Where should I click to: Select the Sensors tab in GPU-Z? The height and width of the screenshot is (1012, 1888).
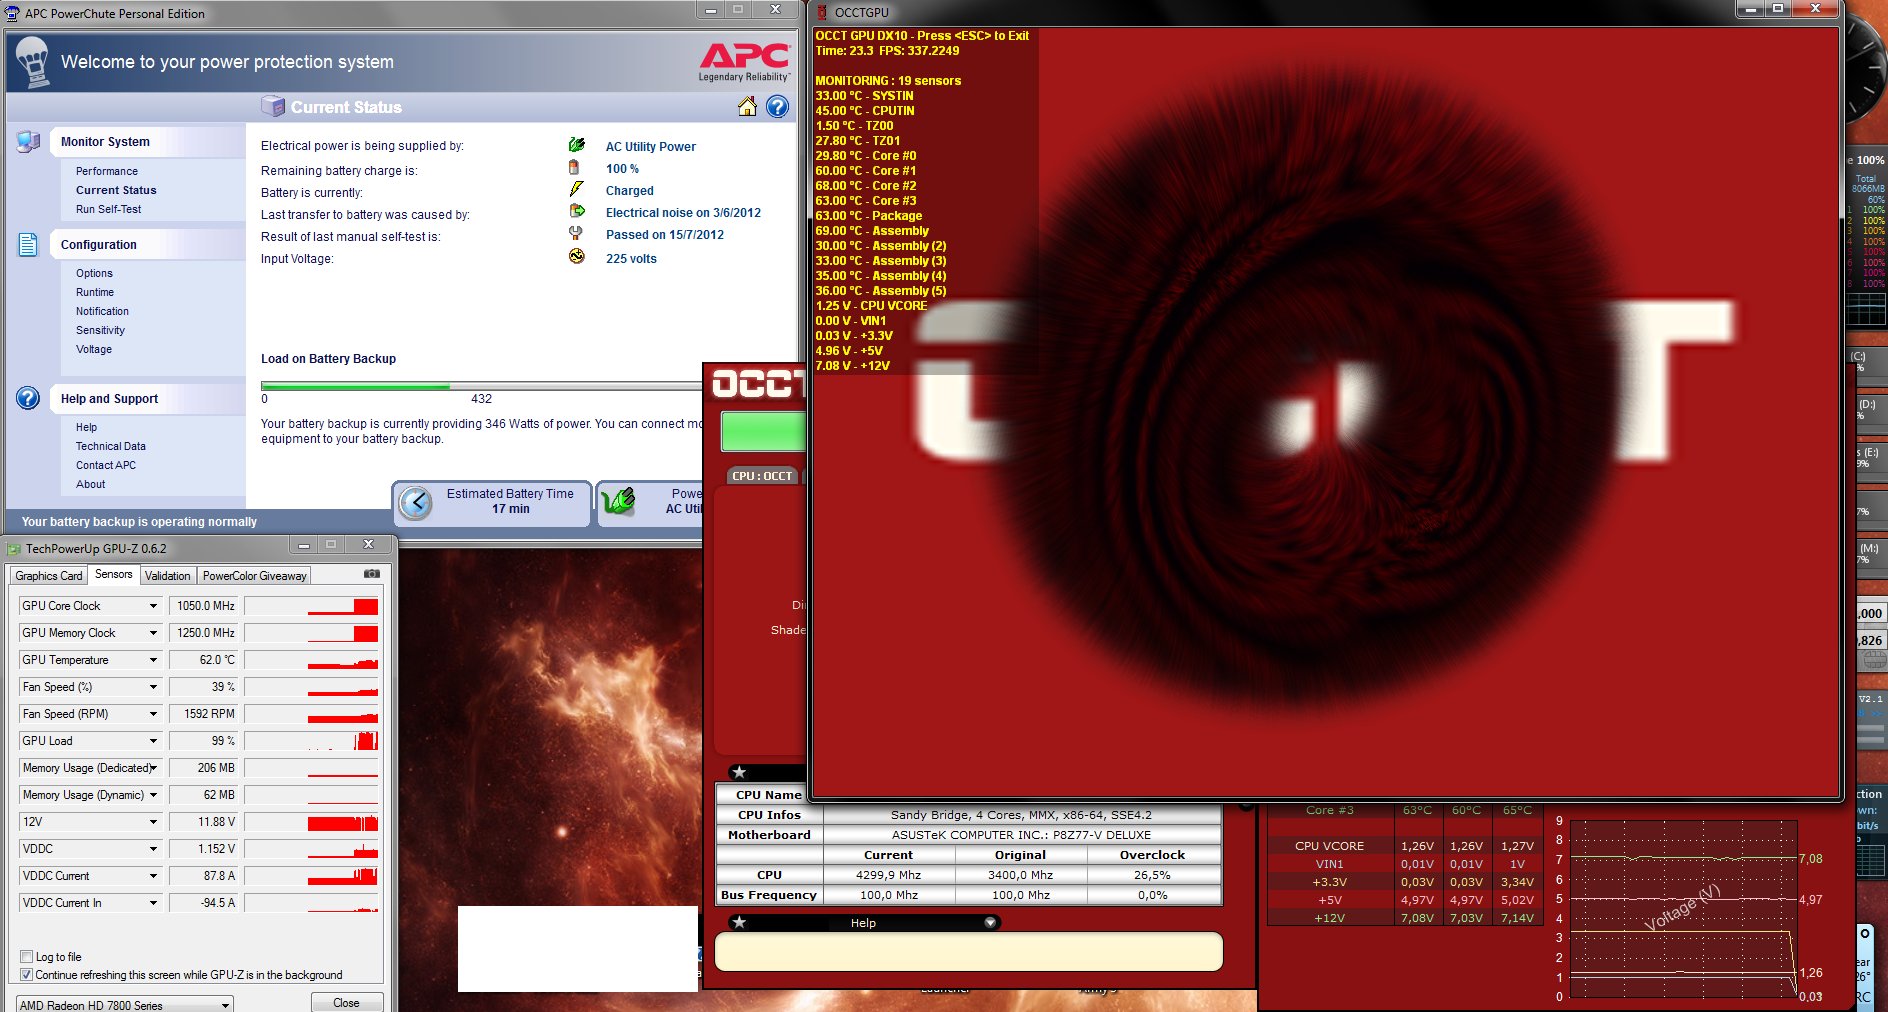click(113, 574)
